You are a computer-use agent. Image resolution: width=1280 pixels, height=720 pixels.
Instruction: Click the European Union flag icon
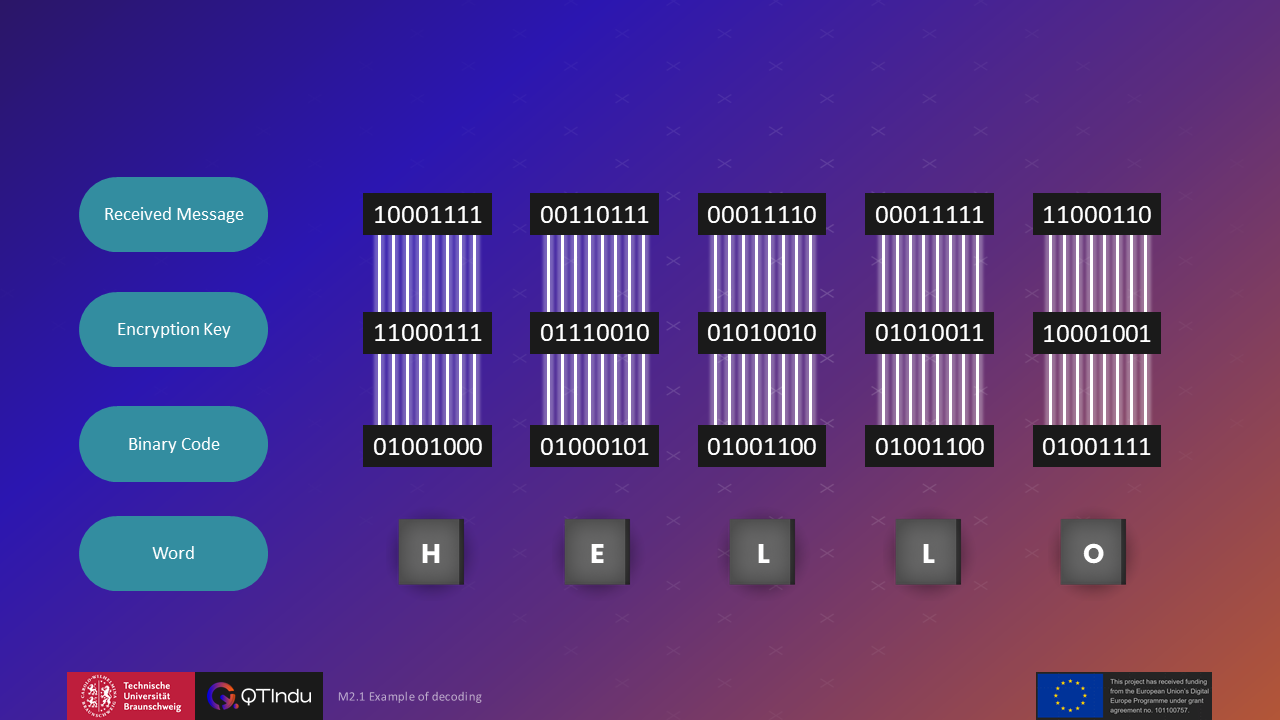click(1070, 696)
